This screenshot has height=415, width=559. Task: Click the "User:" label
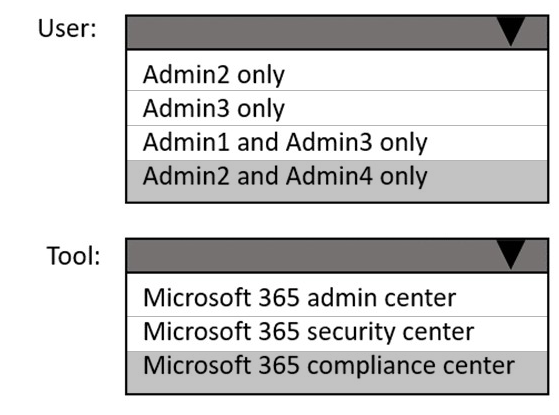pyautogui.click(x=67, y=29)
